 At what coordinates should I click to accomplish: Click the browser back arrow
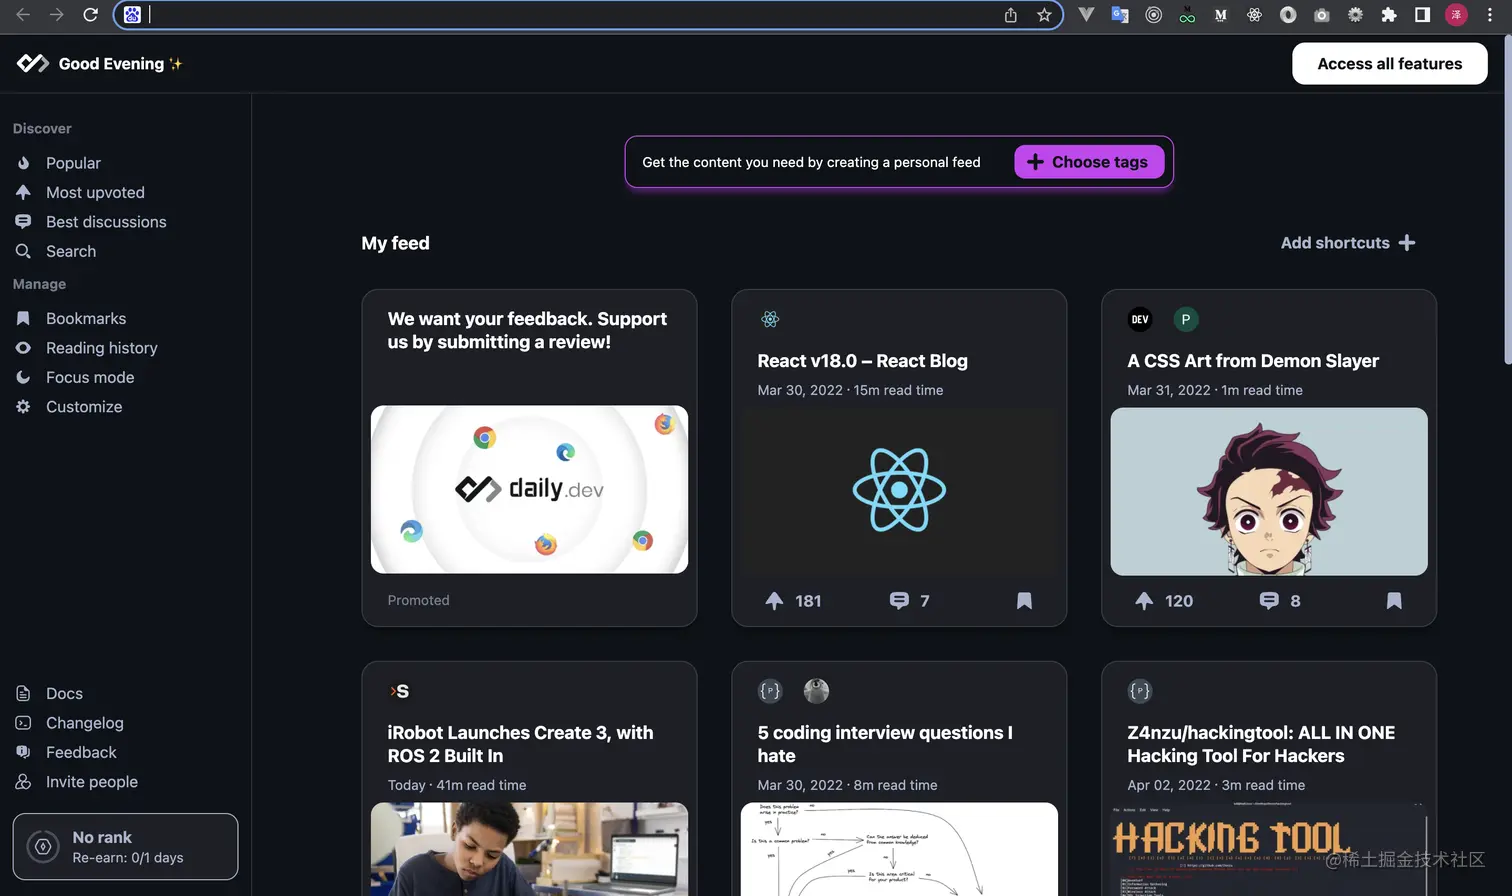tap(23, 14)
